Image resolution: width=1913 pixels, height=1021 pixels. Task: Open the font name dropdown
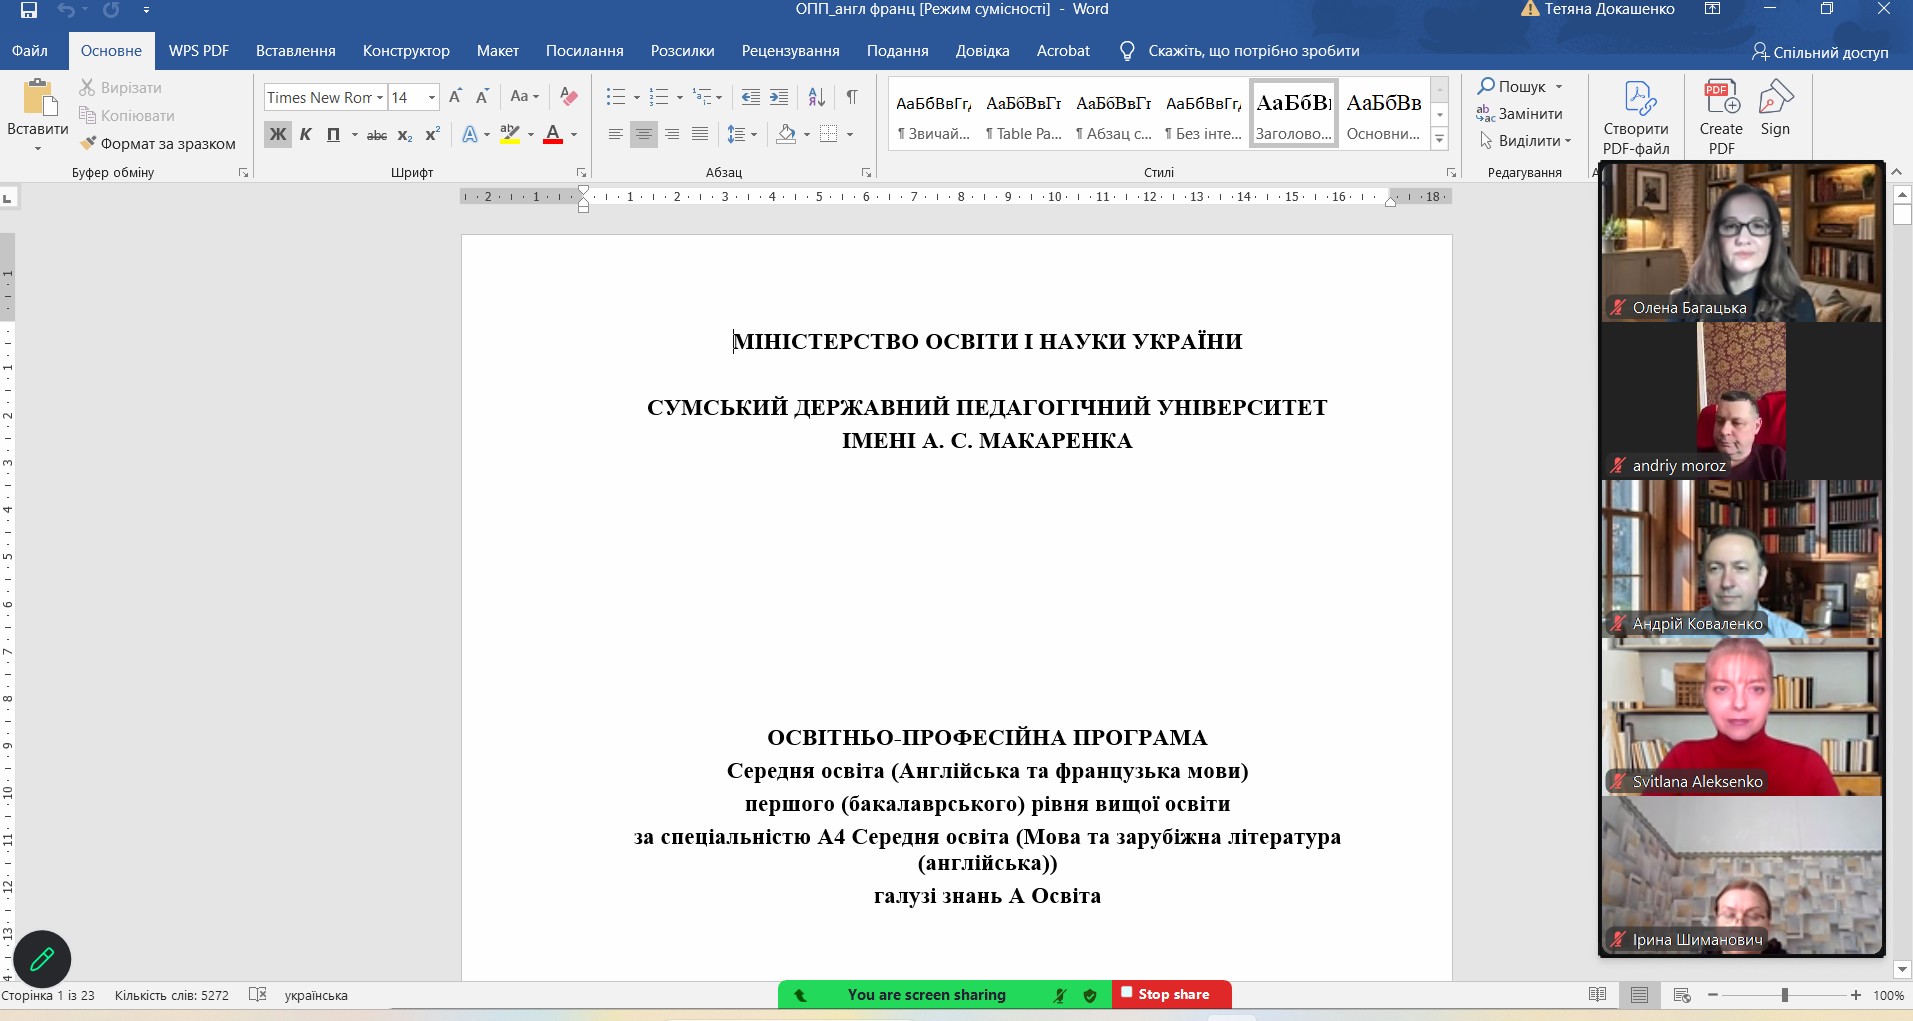pos(380,97)
